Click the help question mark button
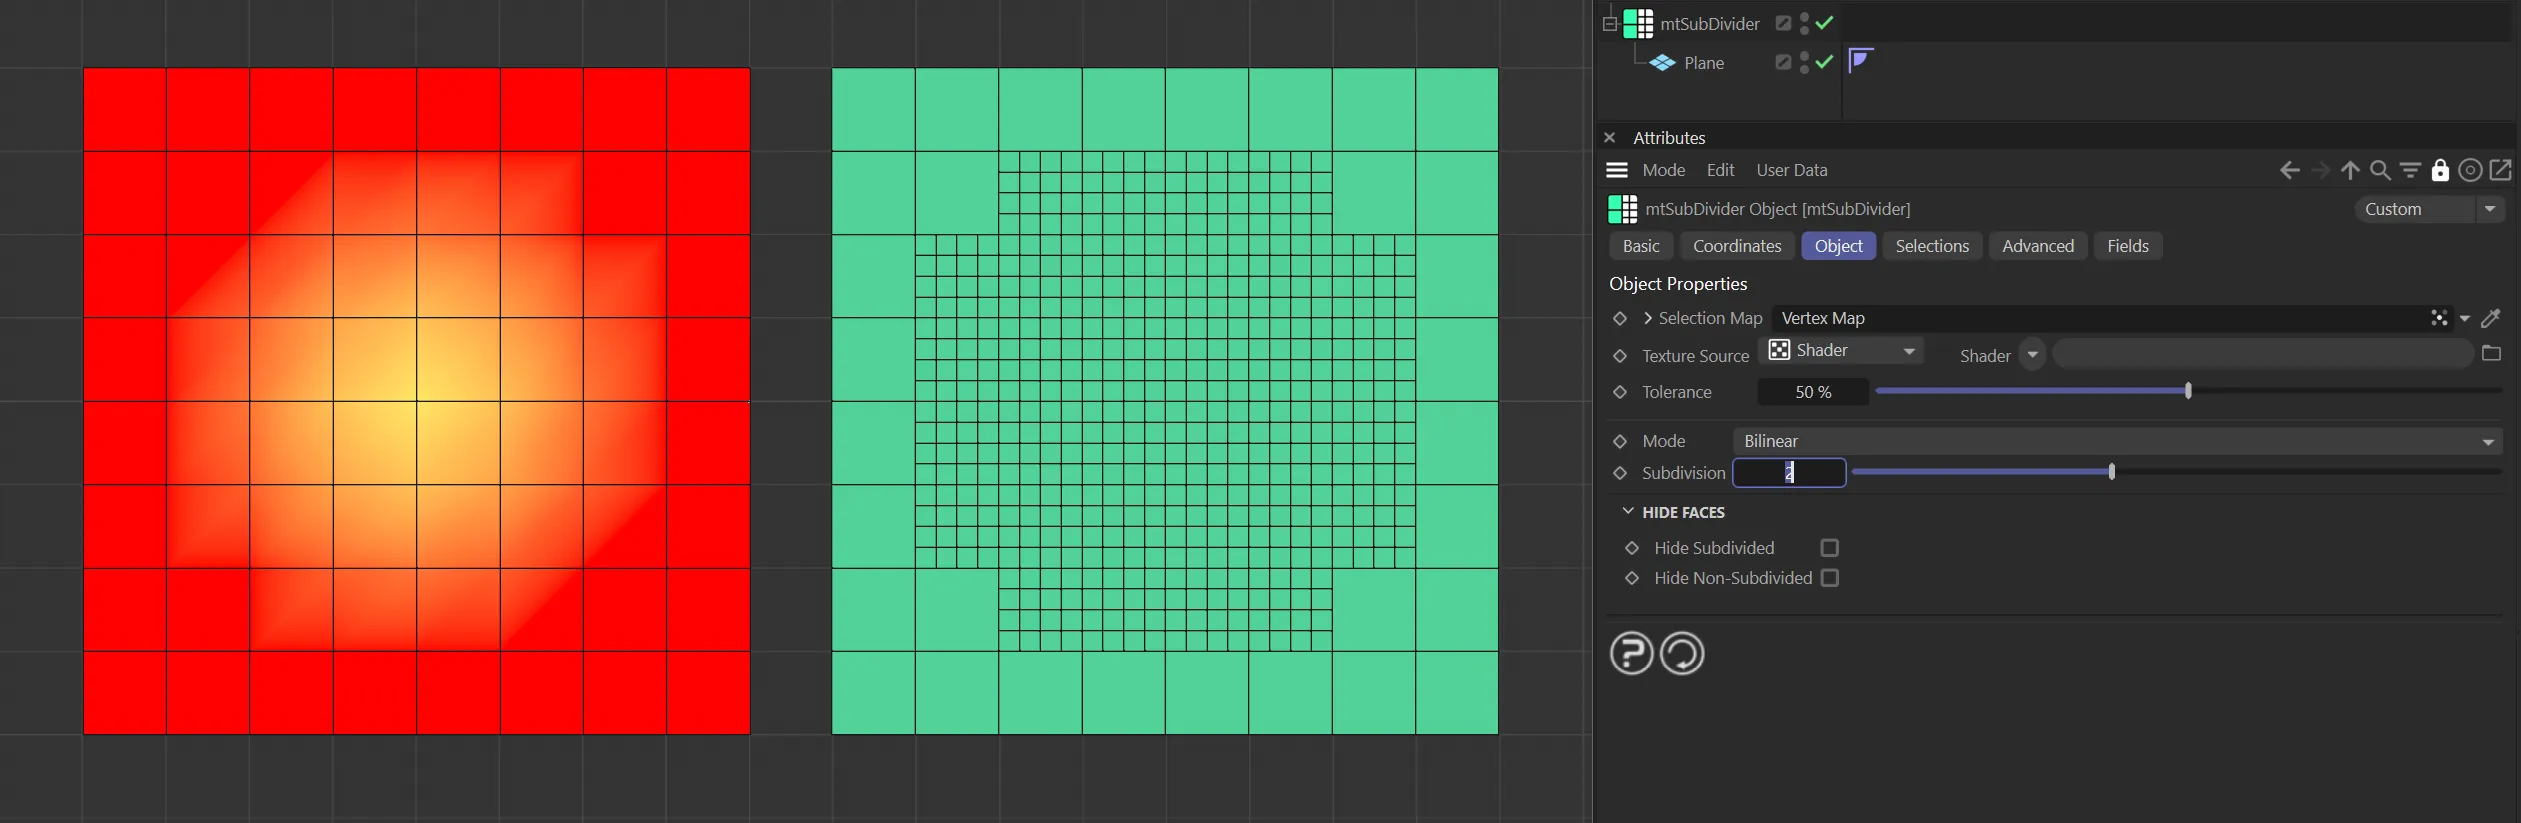 1631,654
